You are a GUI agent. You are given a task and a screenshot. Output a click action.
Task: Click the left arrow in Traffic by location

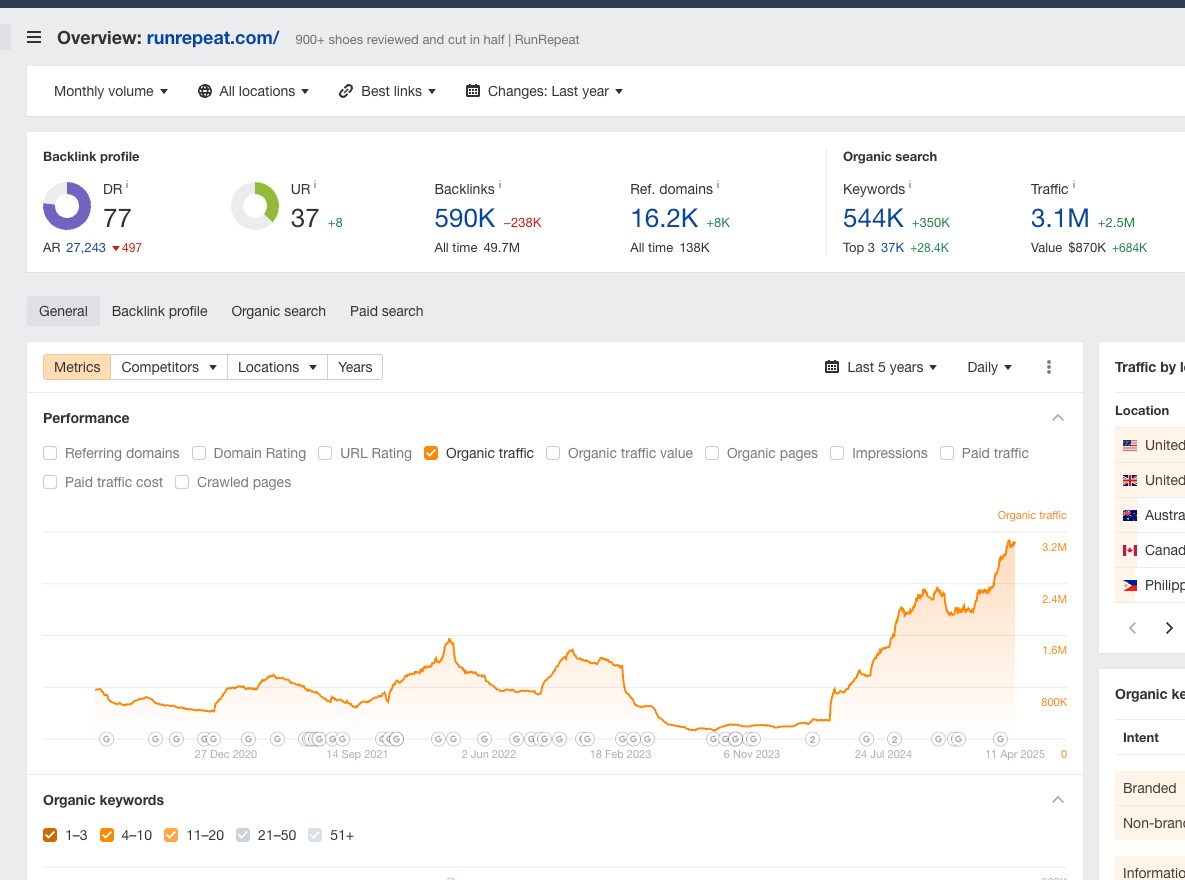tap(1132, 628)
